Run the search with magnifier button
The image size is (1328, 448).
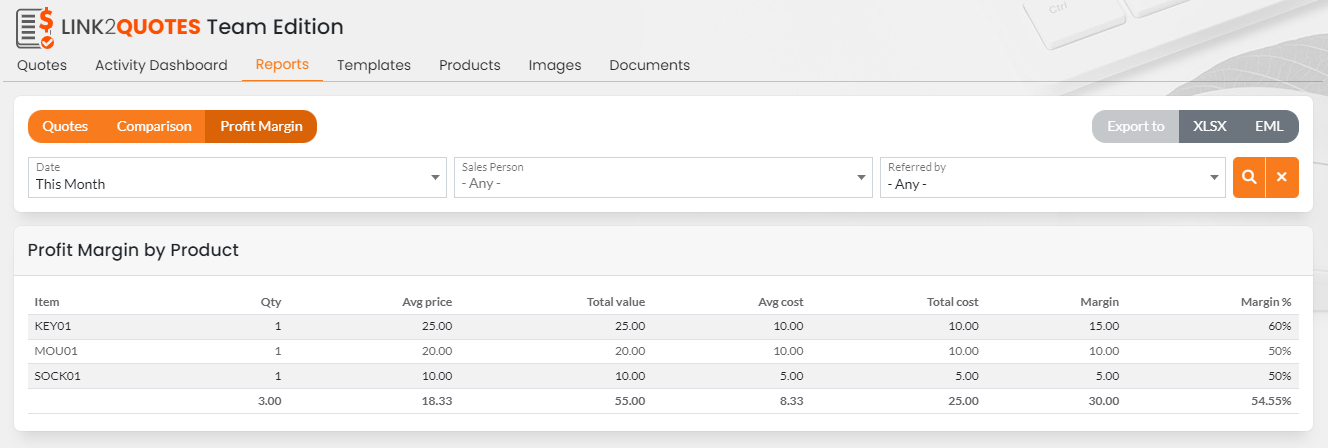(1249, 177)
